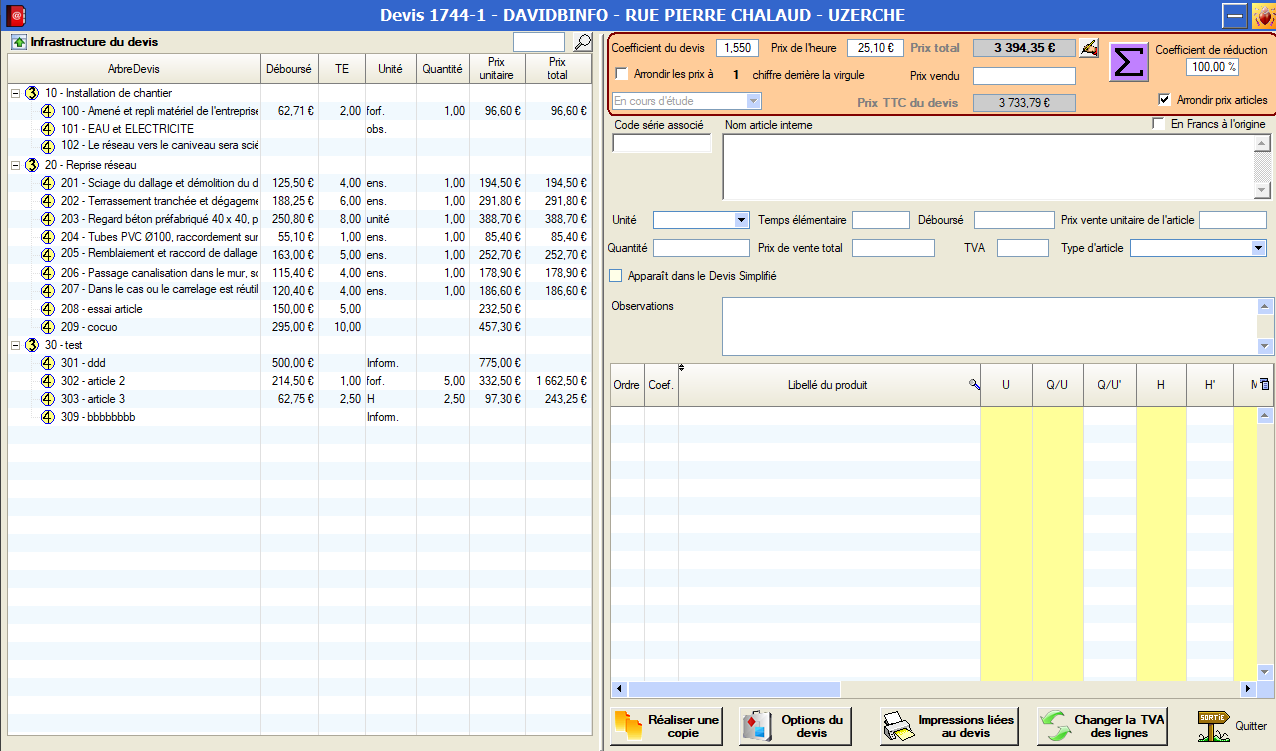Open the Unité dropdown list
The height and width of the screenshot is (751, 1276).
point(741,220)
